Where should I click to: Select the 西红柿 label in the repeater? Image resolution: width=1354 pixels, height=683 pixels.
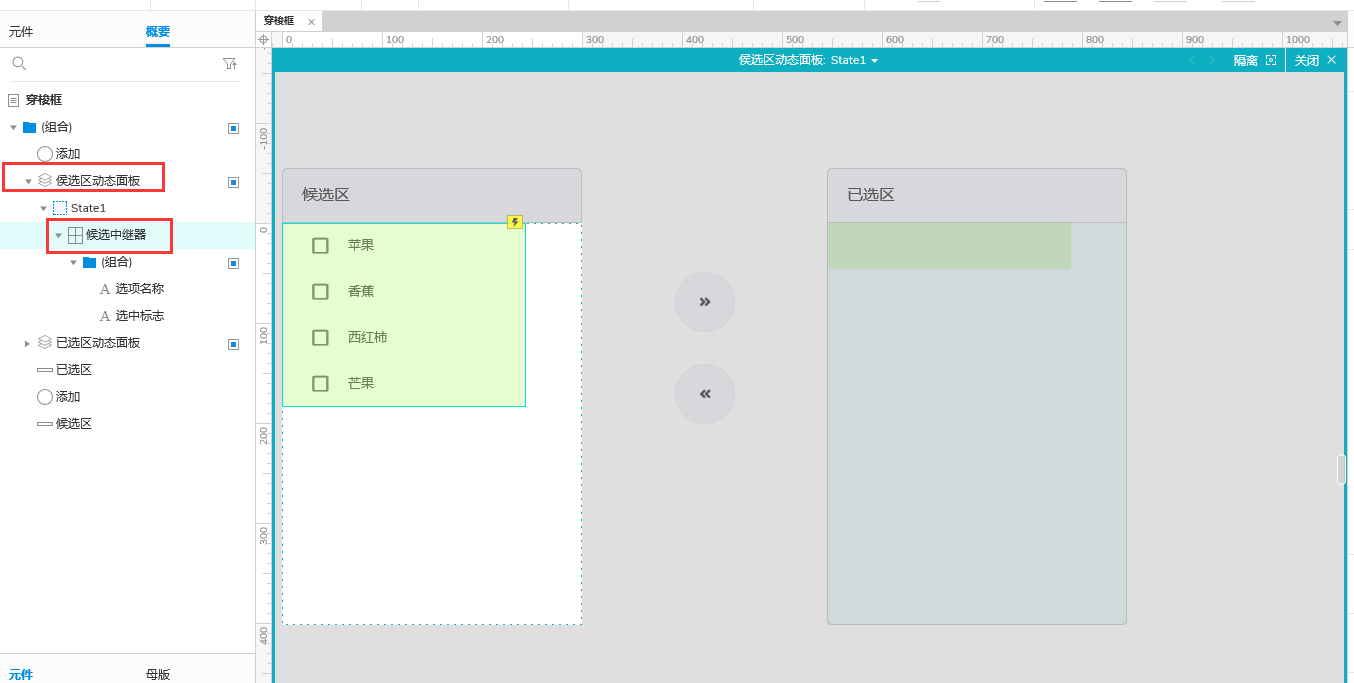367,338
